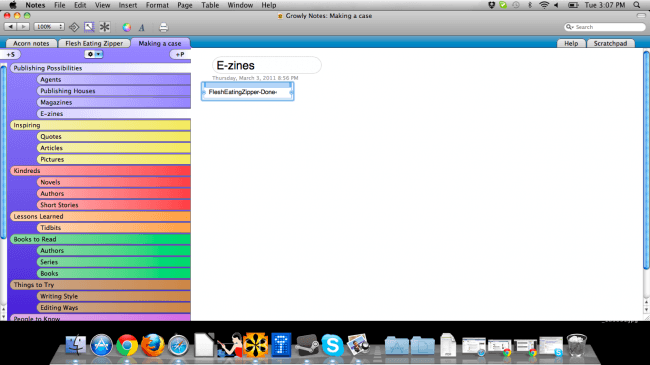Open the Help tab
The width and height of the screenshot is (650, 365).
coord(571,43)
